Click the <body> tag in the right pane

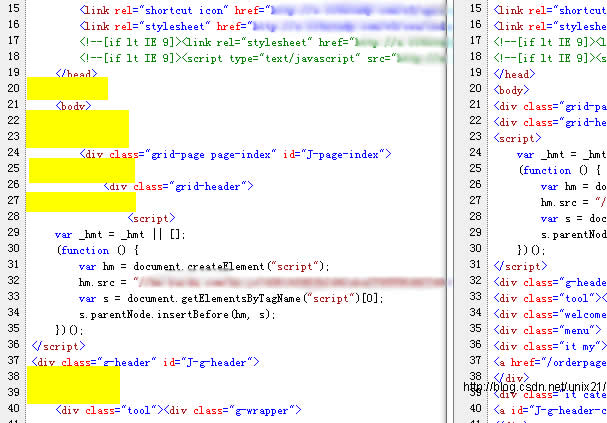point(511,90)
